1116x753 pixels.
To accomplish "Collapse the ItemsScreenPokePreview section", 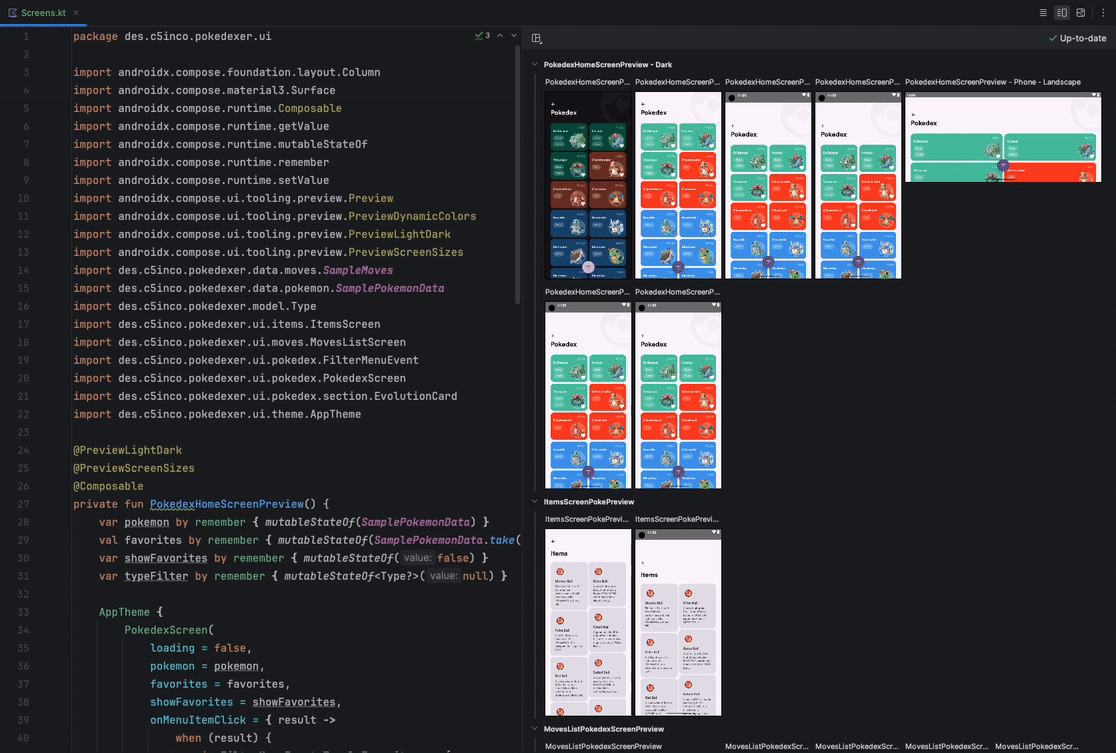I will coord(533,501).
